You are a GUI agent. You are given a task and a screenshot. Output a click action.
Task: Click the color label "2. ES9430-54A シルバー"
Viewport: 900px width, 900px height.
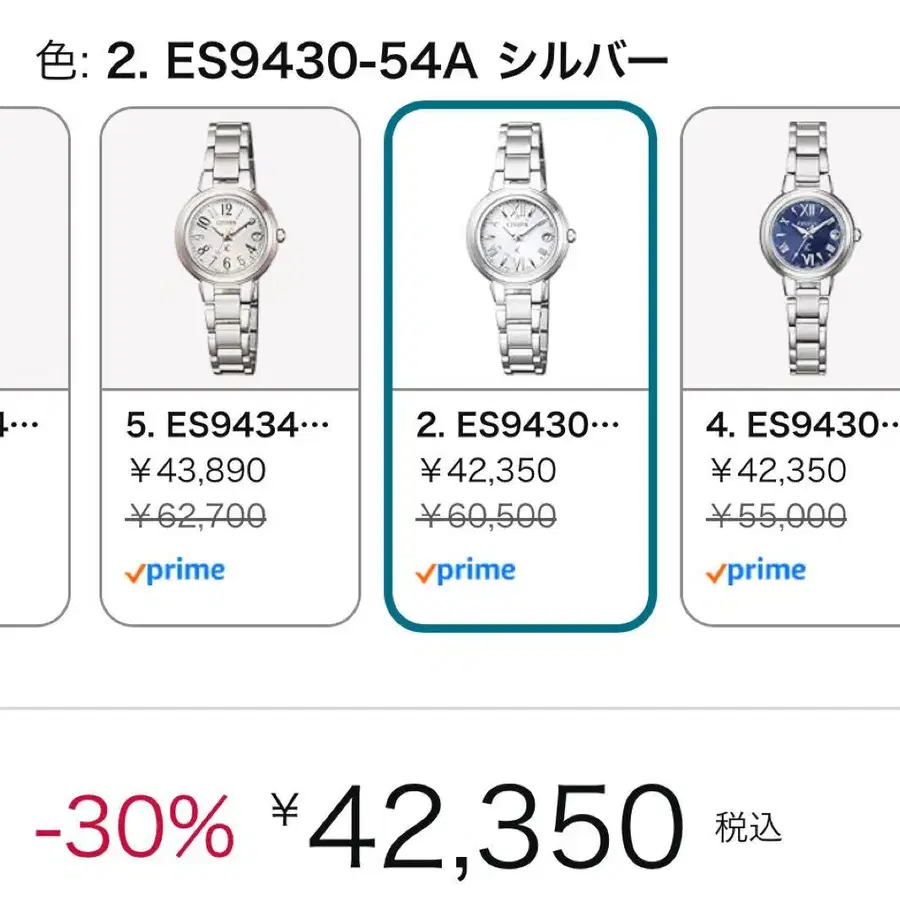(387, 62)
